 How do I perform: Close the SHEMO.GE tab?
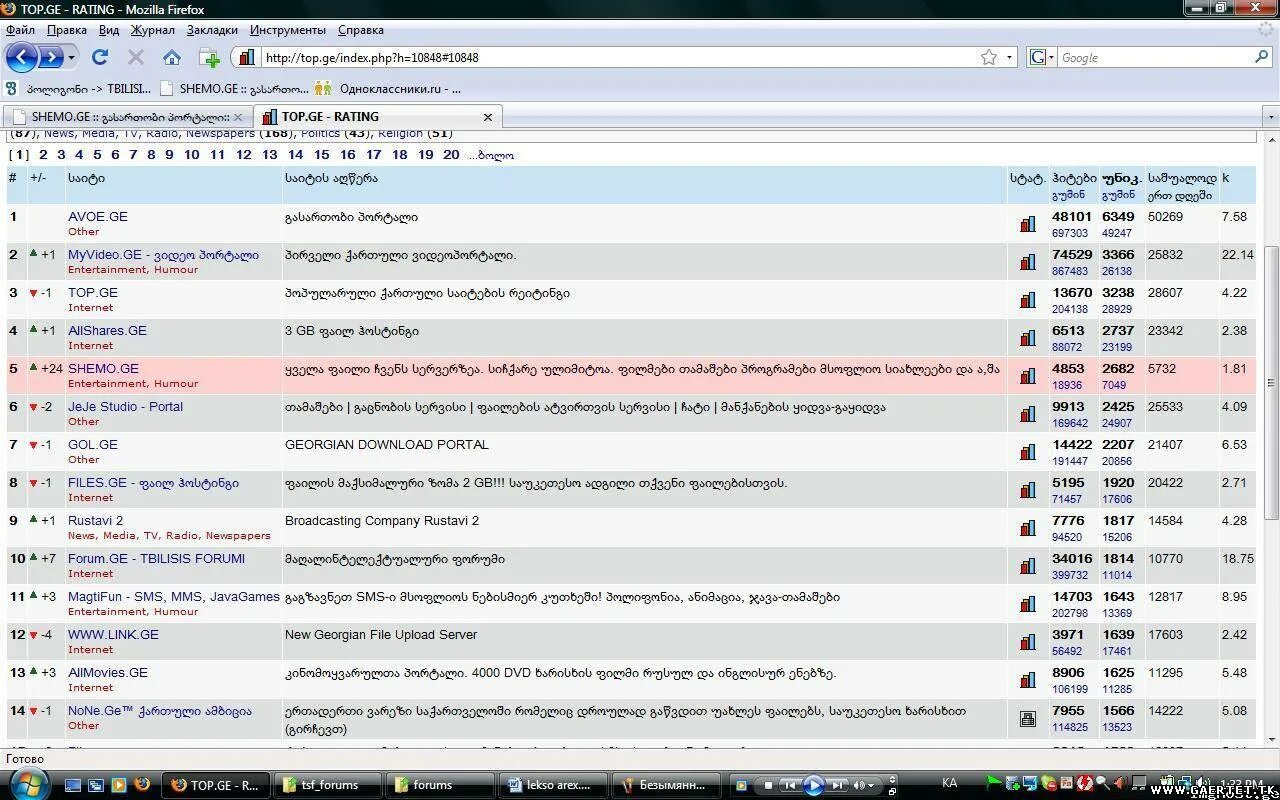click(x=238, y=117)
